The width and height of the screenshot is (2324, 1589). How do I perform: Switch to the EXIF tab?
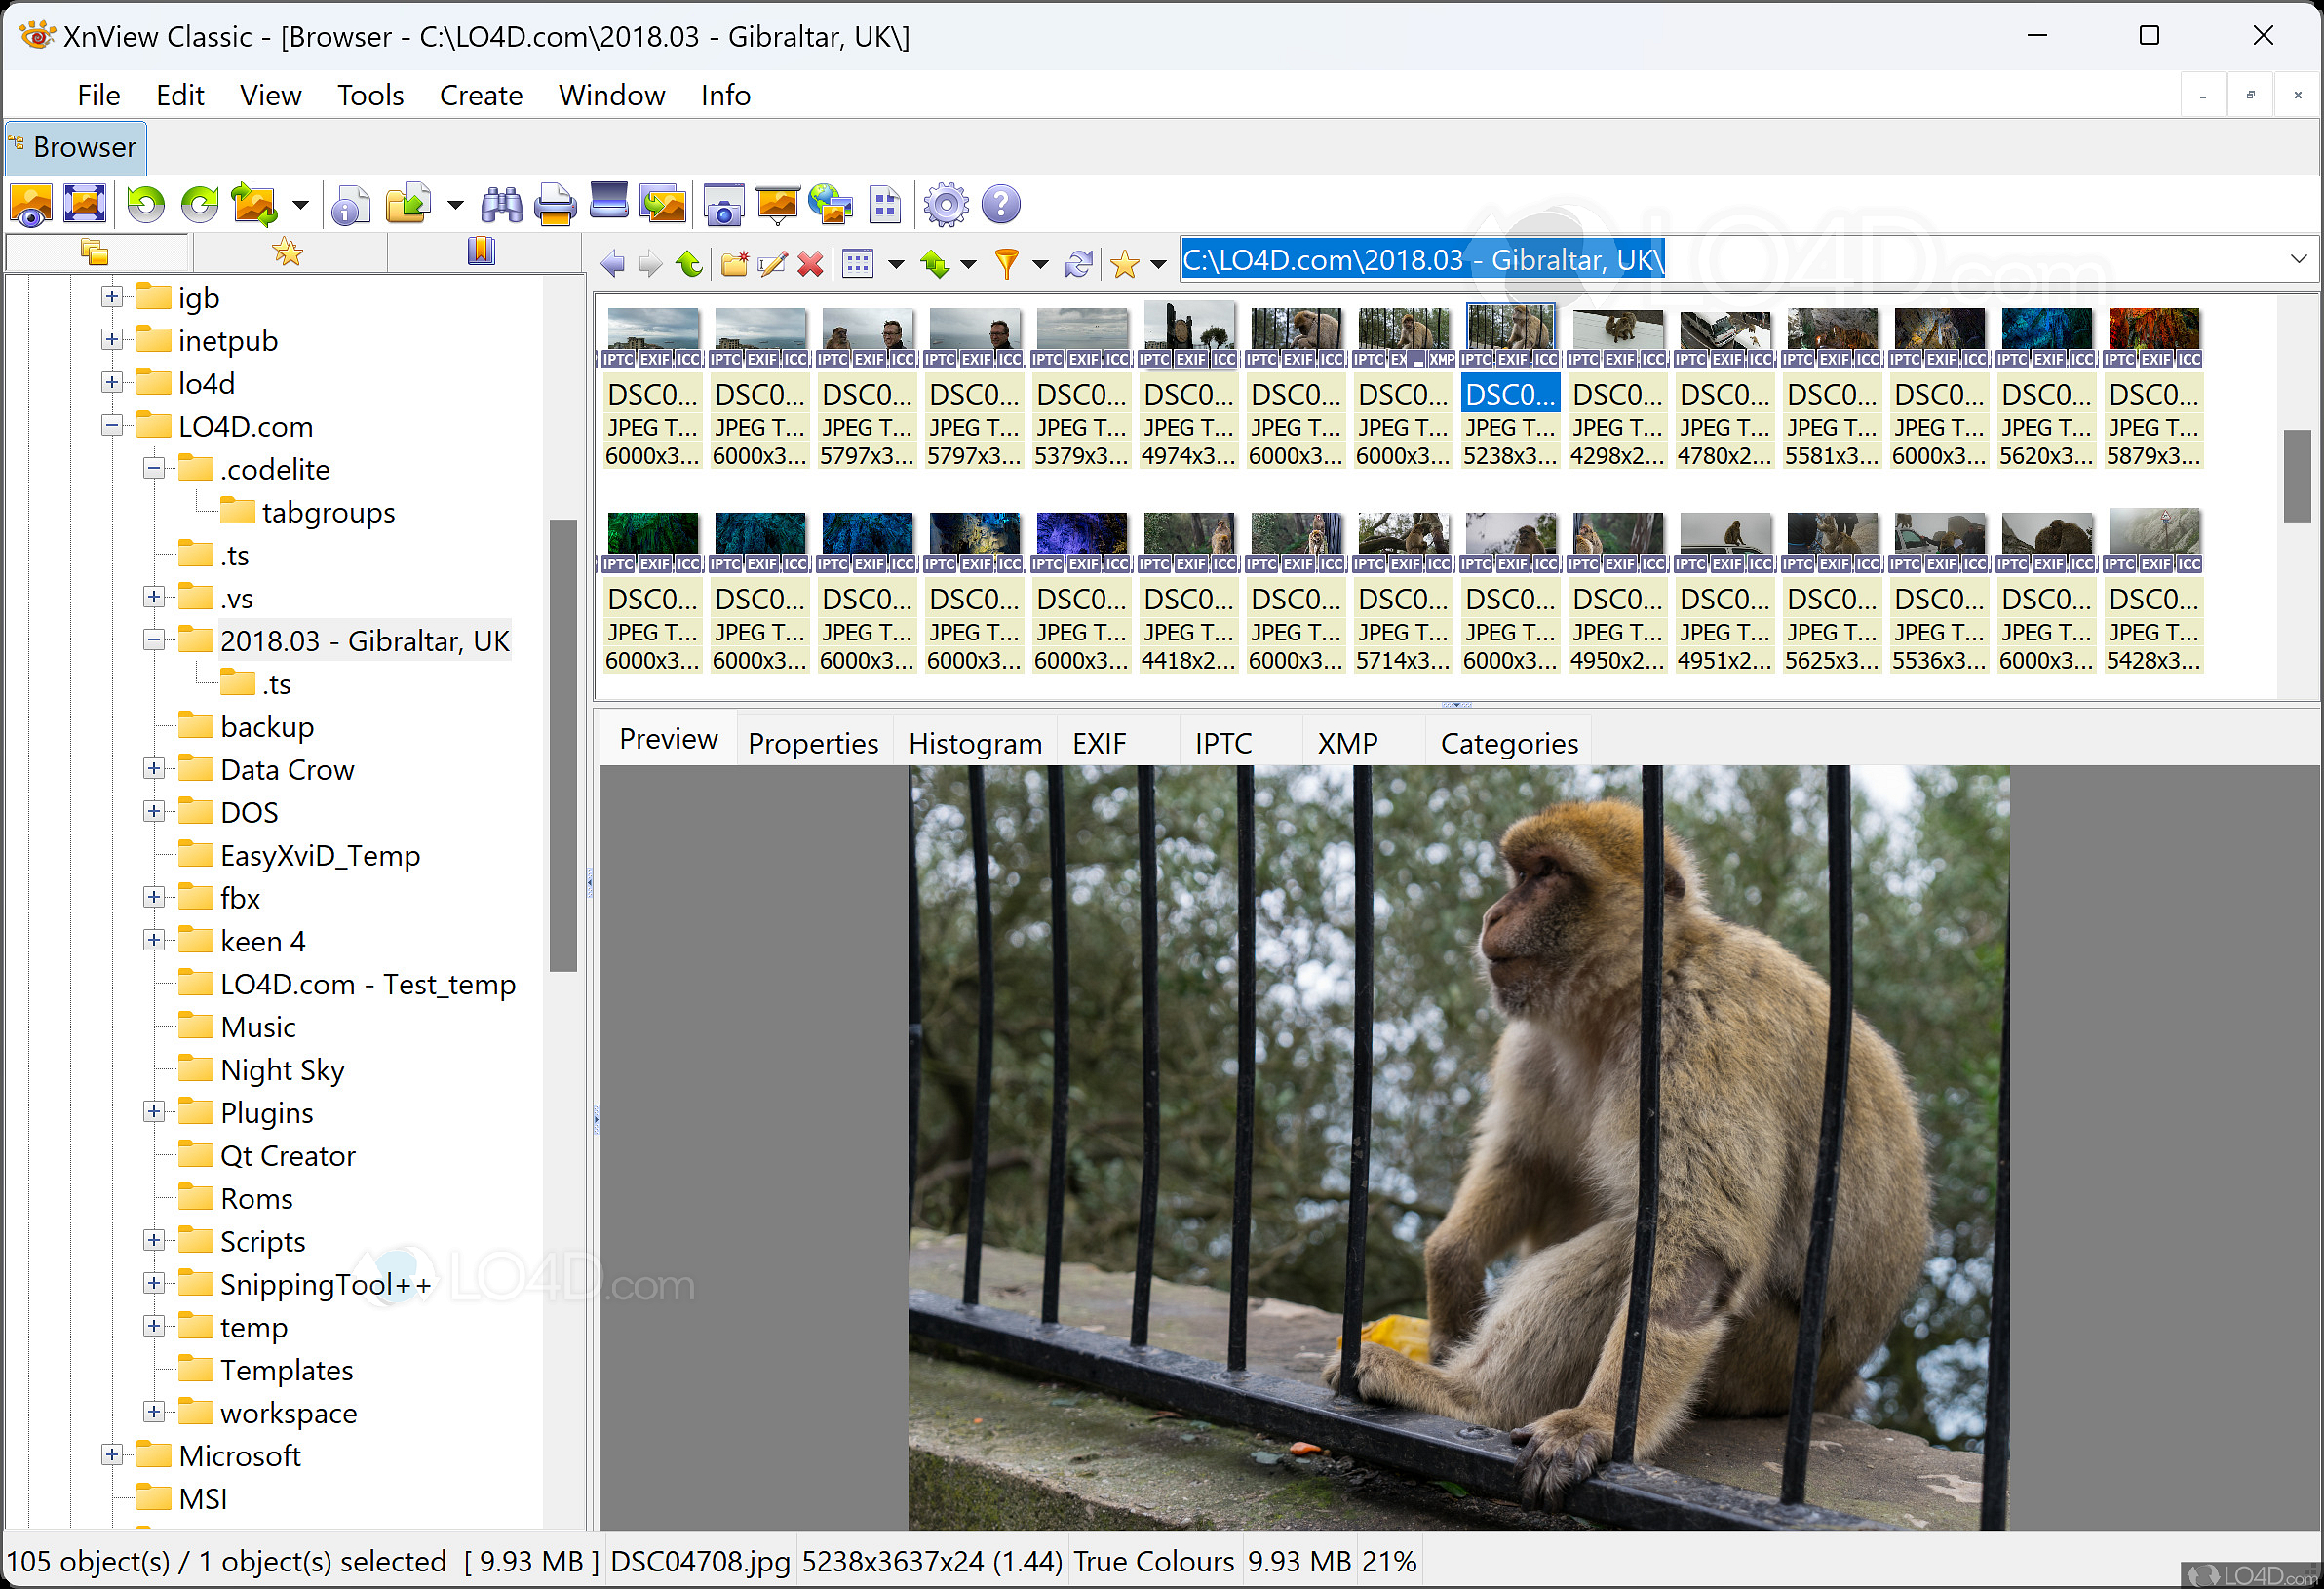(1101, 742)
